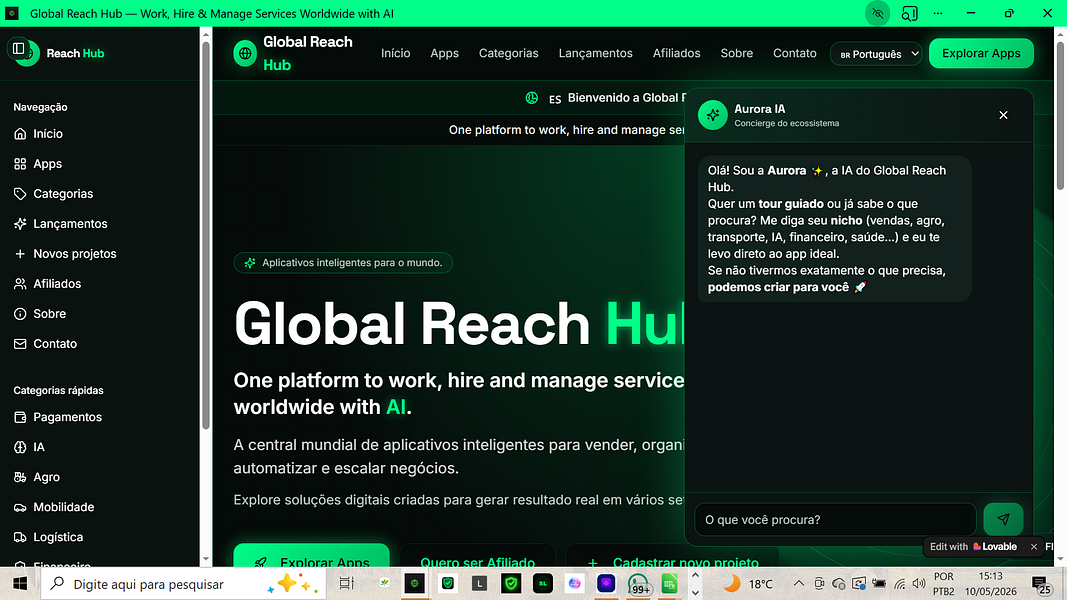The height and width of the screenshot is (600, 1067).
Task: Open the SL app in the taskbar
Action: [x=542, y=584]
